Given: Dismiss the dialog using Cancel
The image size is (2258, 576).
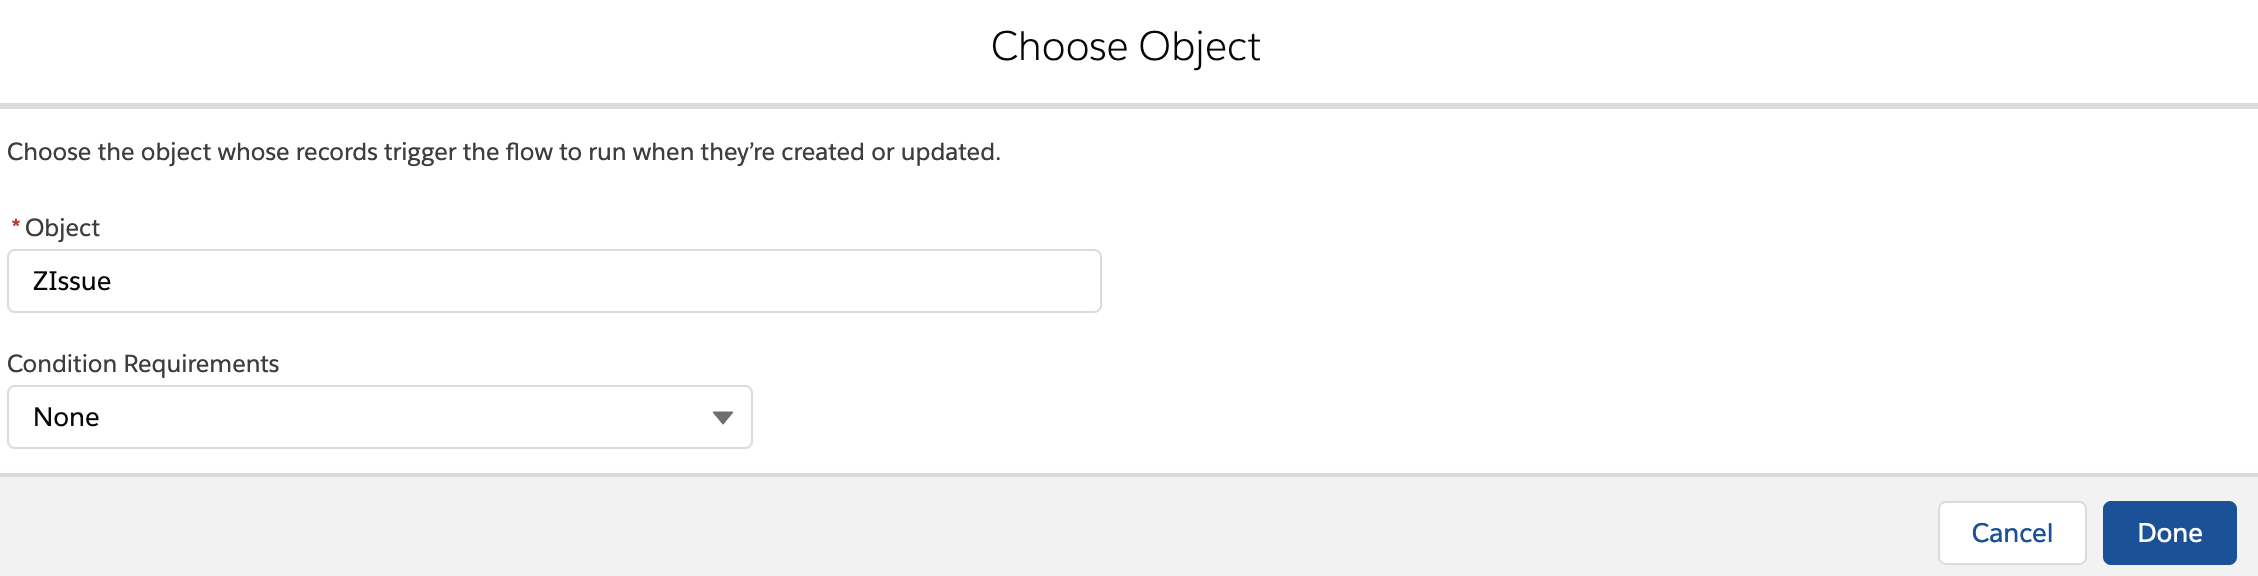Looking at the screenshot, I should pyautogui.click(x=2011, y=533).
